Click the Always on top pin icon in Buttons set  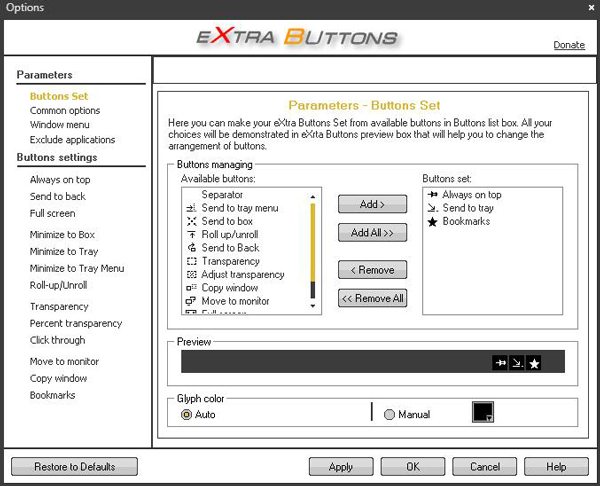pyautogui.click(x=432, y=195)
